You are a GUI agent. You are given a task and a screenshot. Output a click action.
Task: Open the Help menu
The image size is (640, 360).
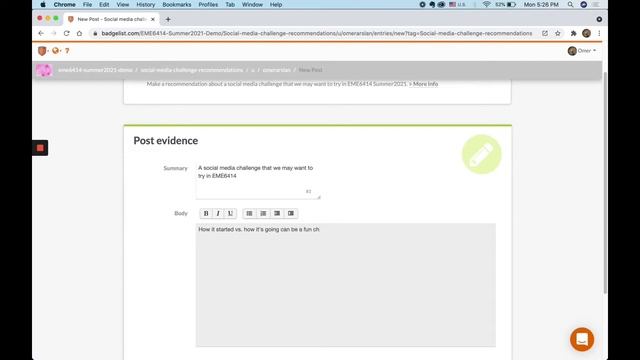pyautogui.click(x=276, y=4)
